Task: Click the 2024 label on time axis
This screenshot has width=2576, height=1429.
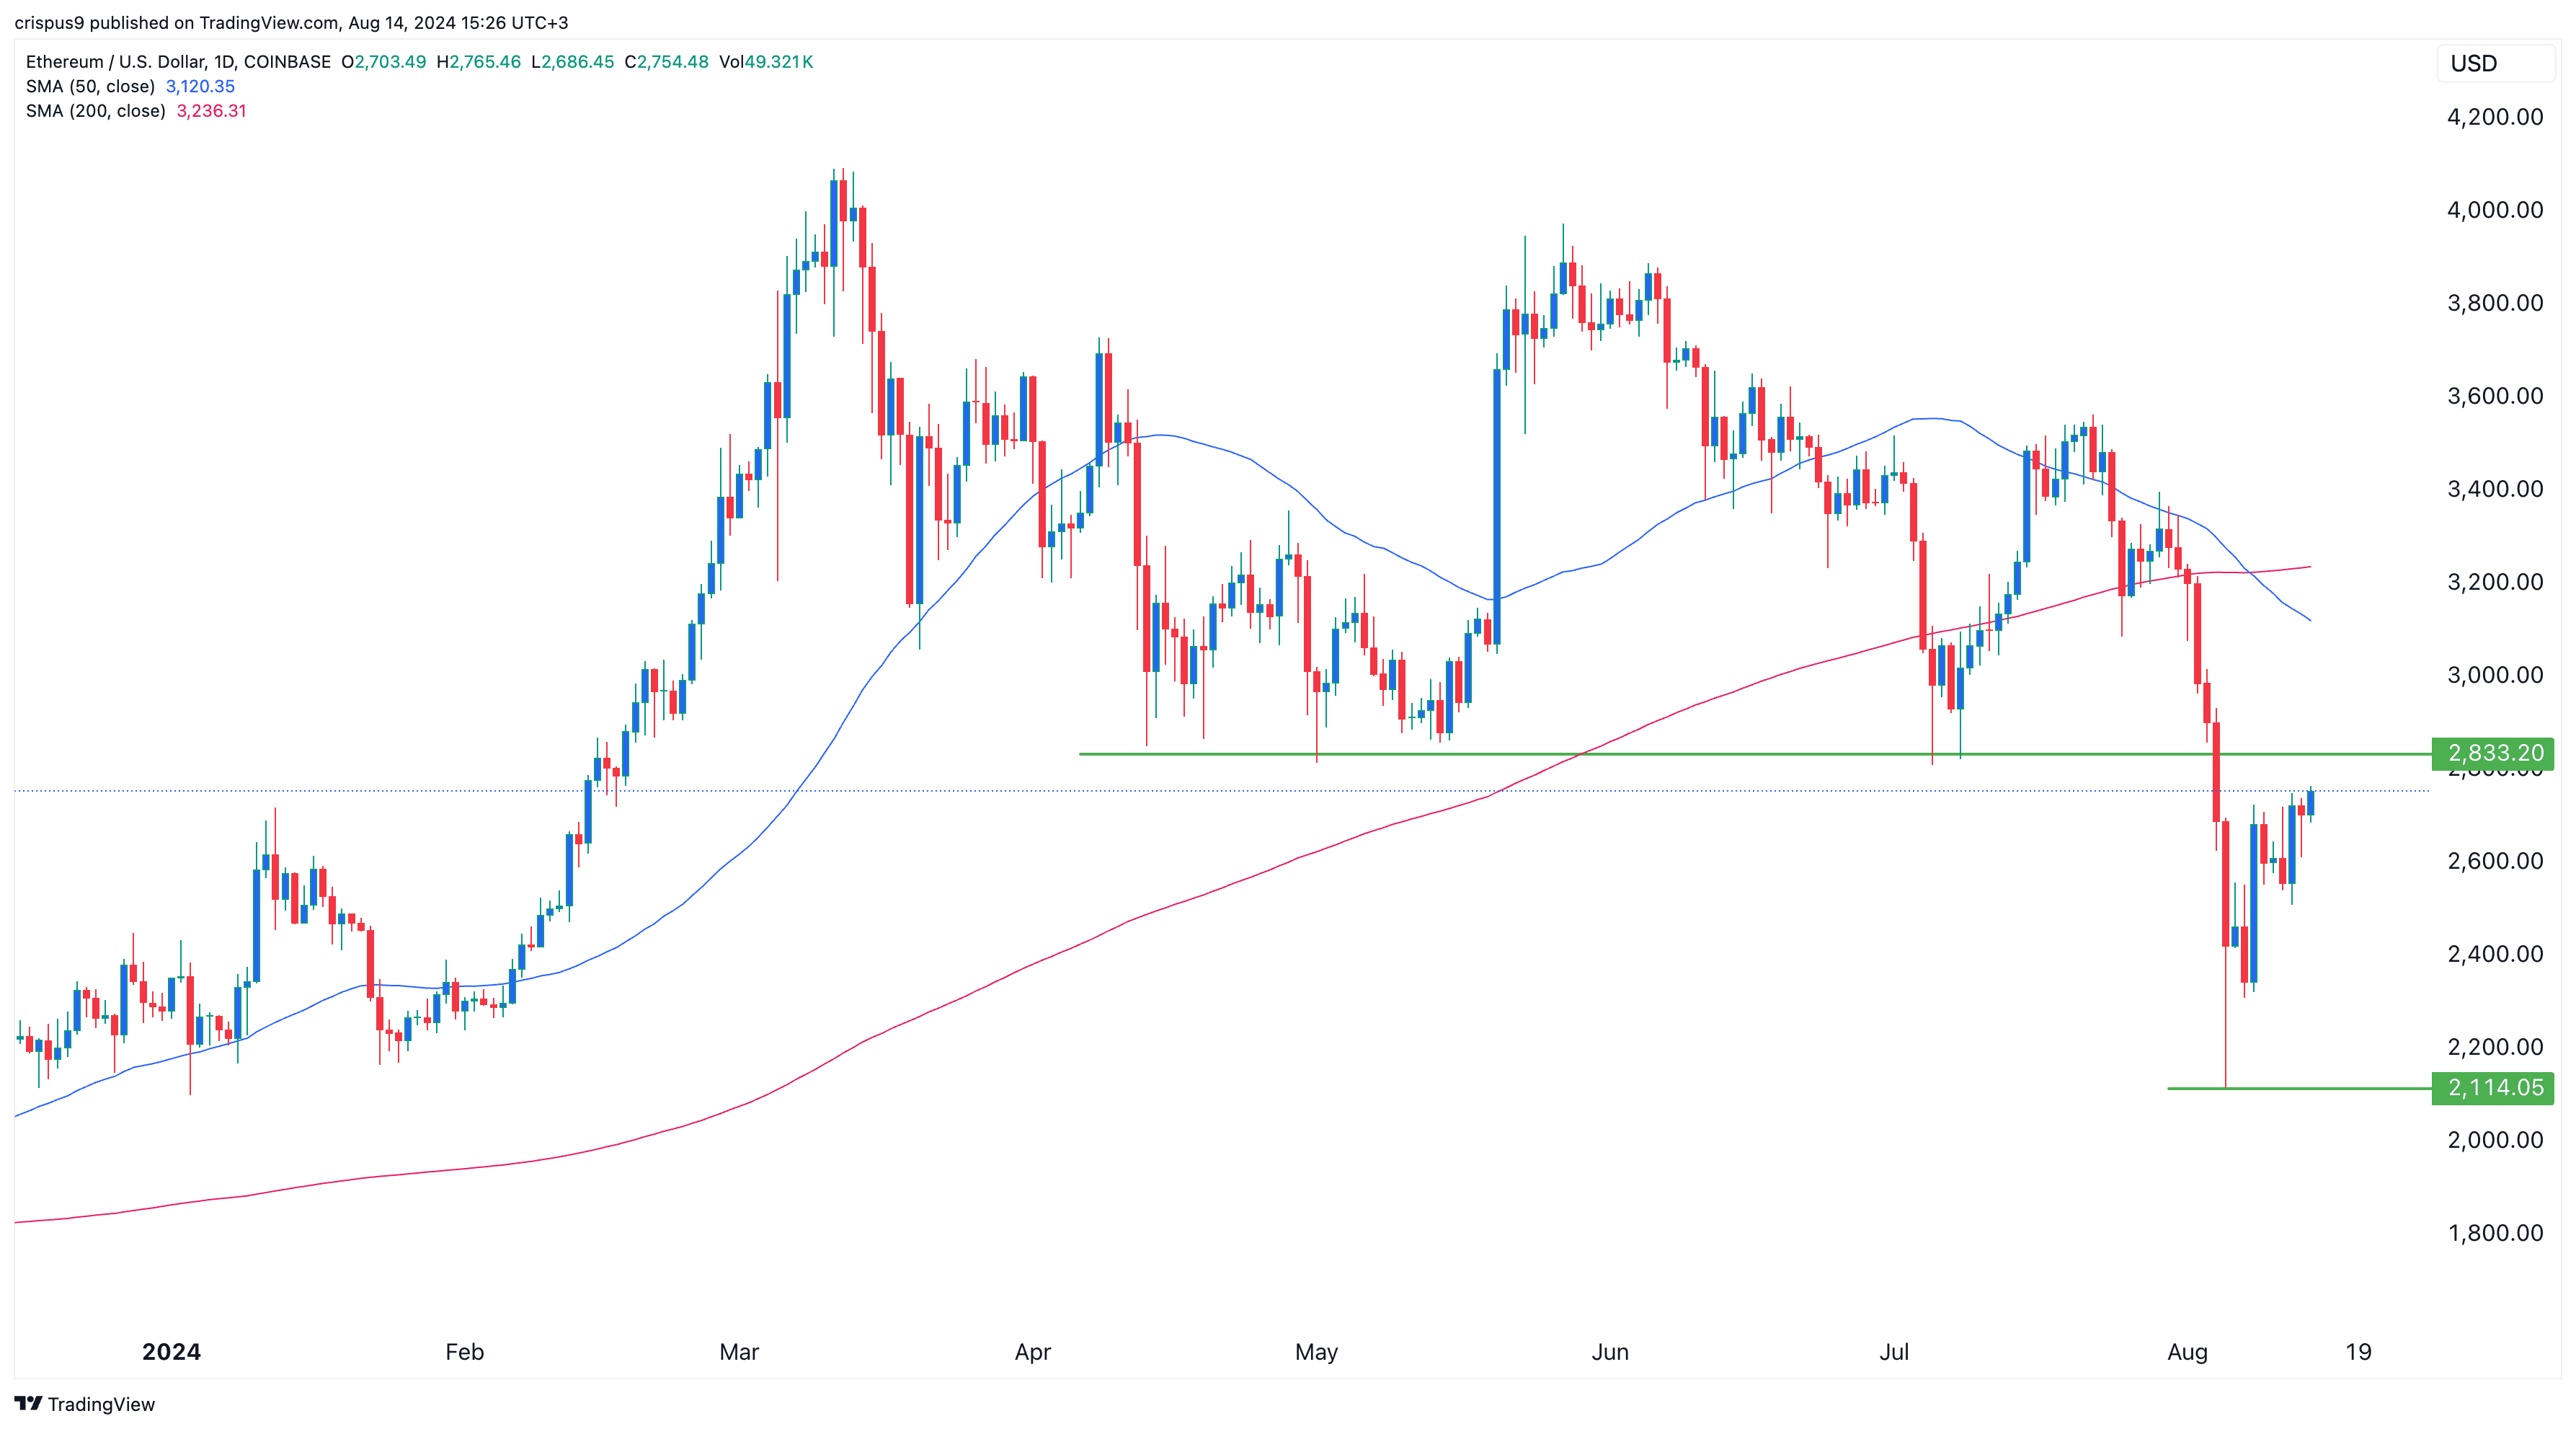Action: point(171,1352)
